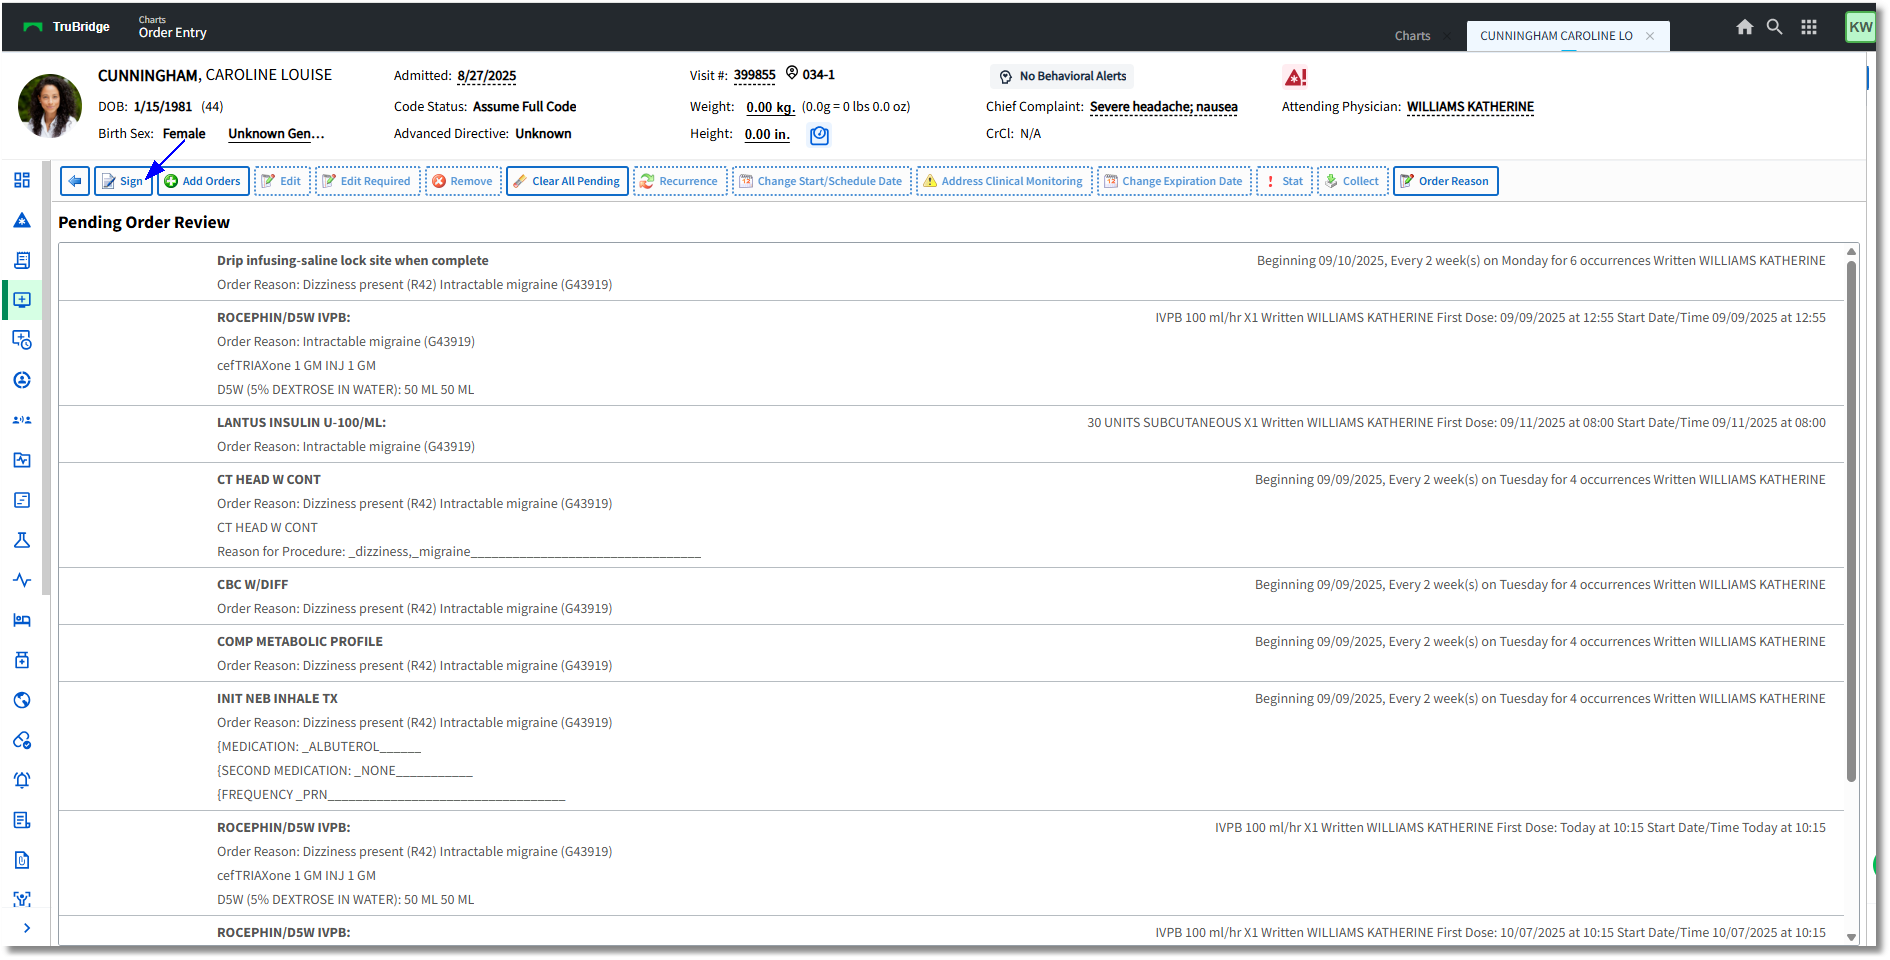Open the search magnifier icon
The width and height of the screenshot is (1890, 960).
coord(1774,27)
